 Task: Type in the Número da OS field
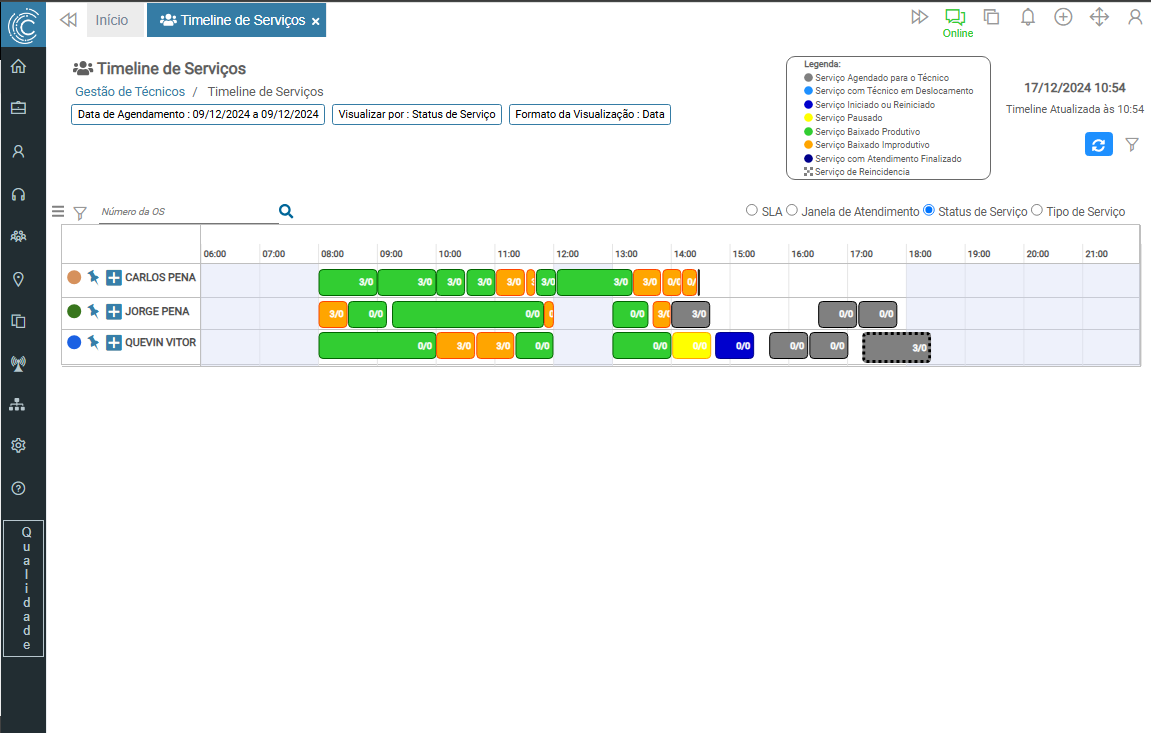point(186,212)
